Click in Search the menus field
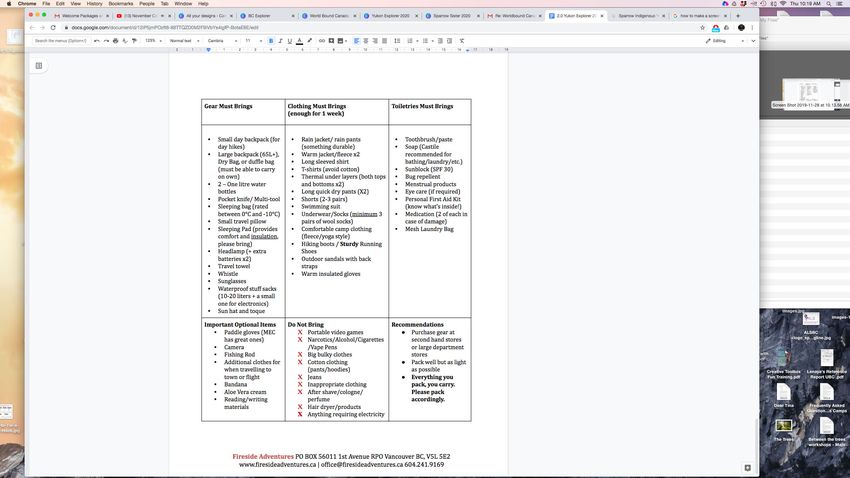The height and width of the screenshot is (478, 850). pos(60,41)
